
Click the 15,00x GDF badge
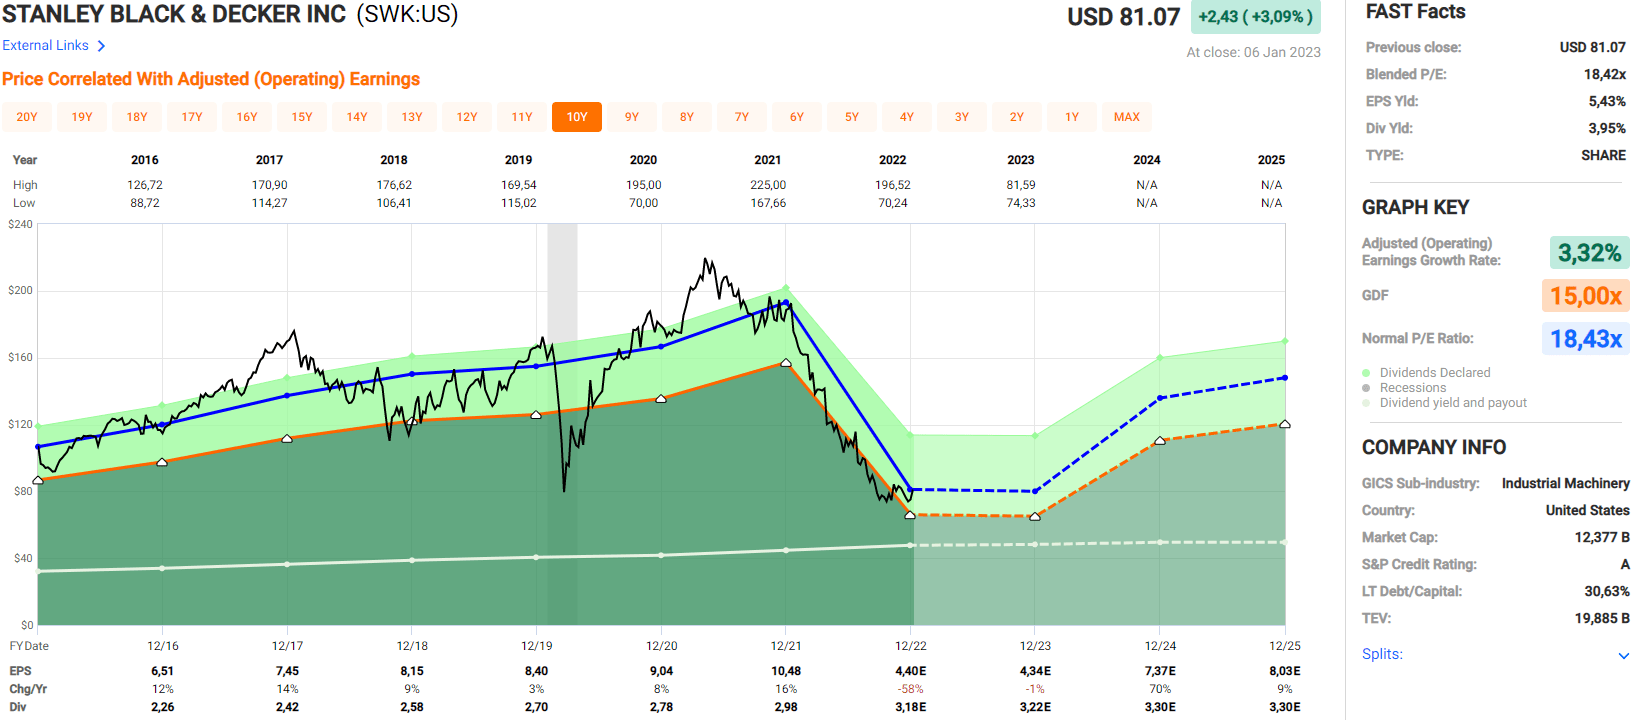1585,296
